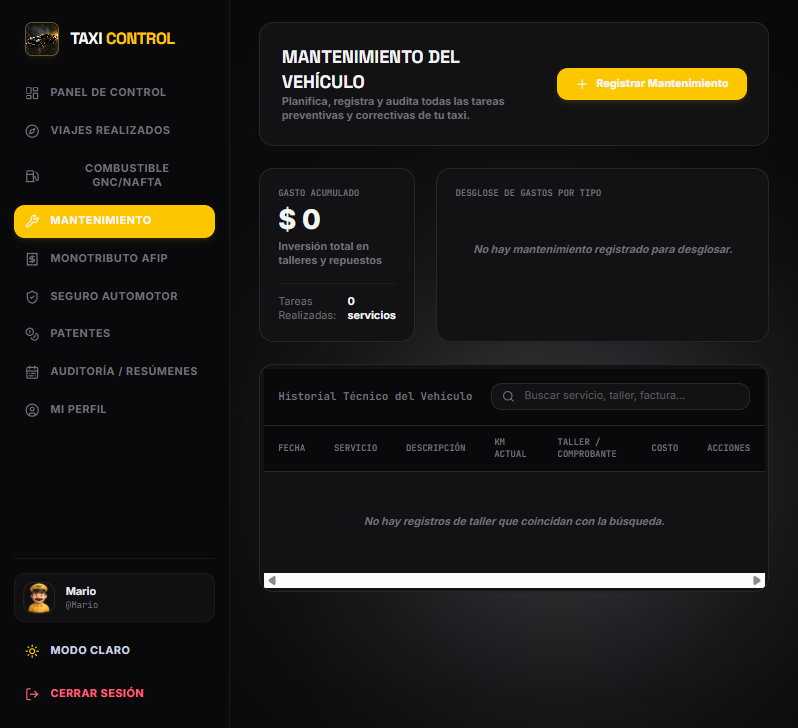Viewport: 798px width, 728px height.
Task: Click the wrench icon in Mantenimiento
Action: coord(32,221)
